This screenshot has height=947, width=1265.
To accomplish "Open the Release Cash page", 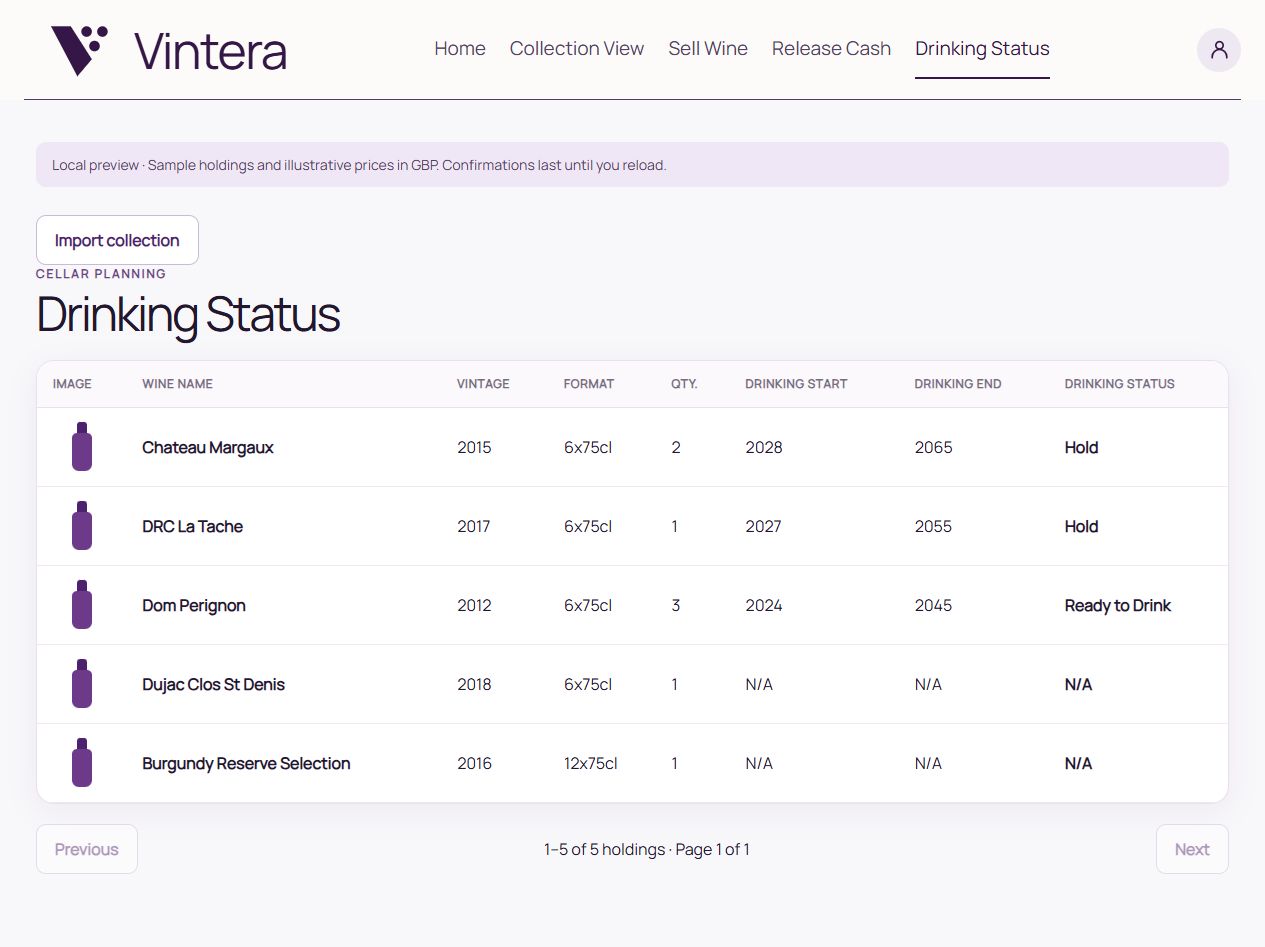I will coord(831,48).
